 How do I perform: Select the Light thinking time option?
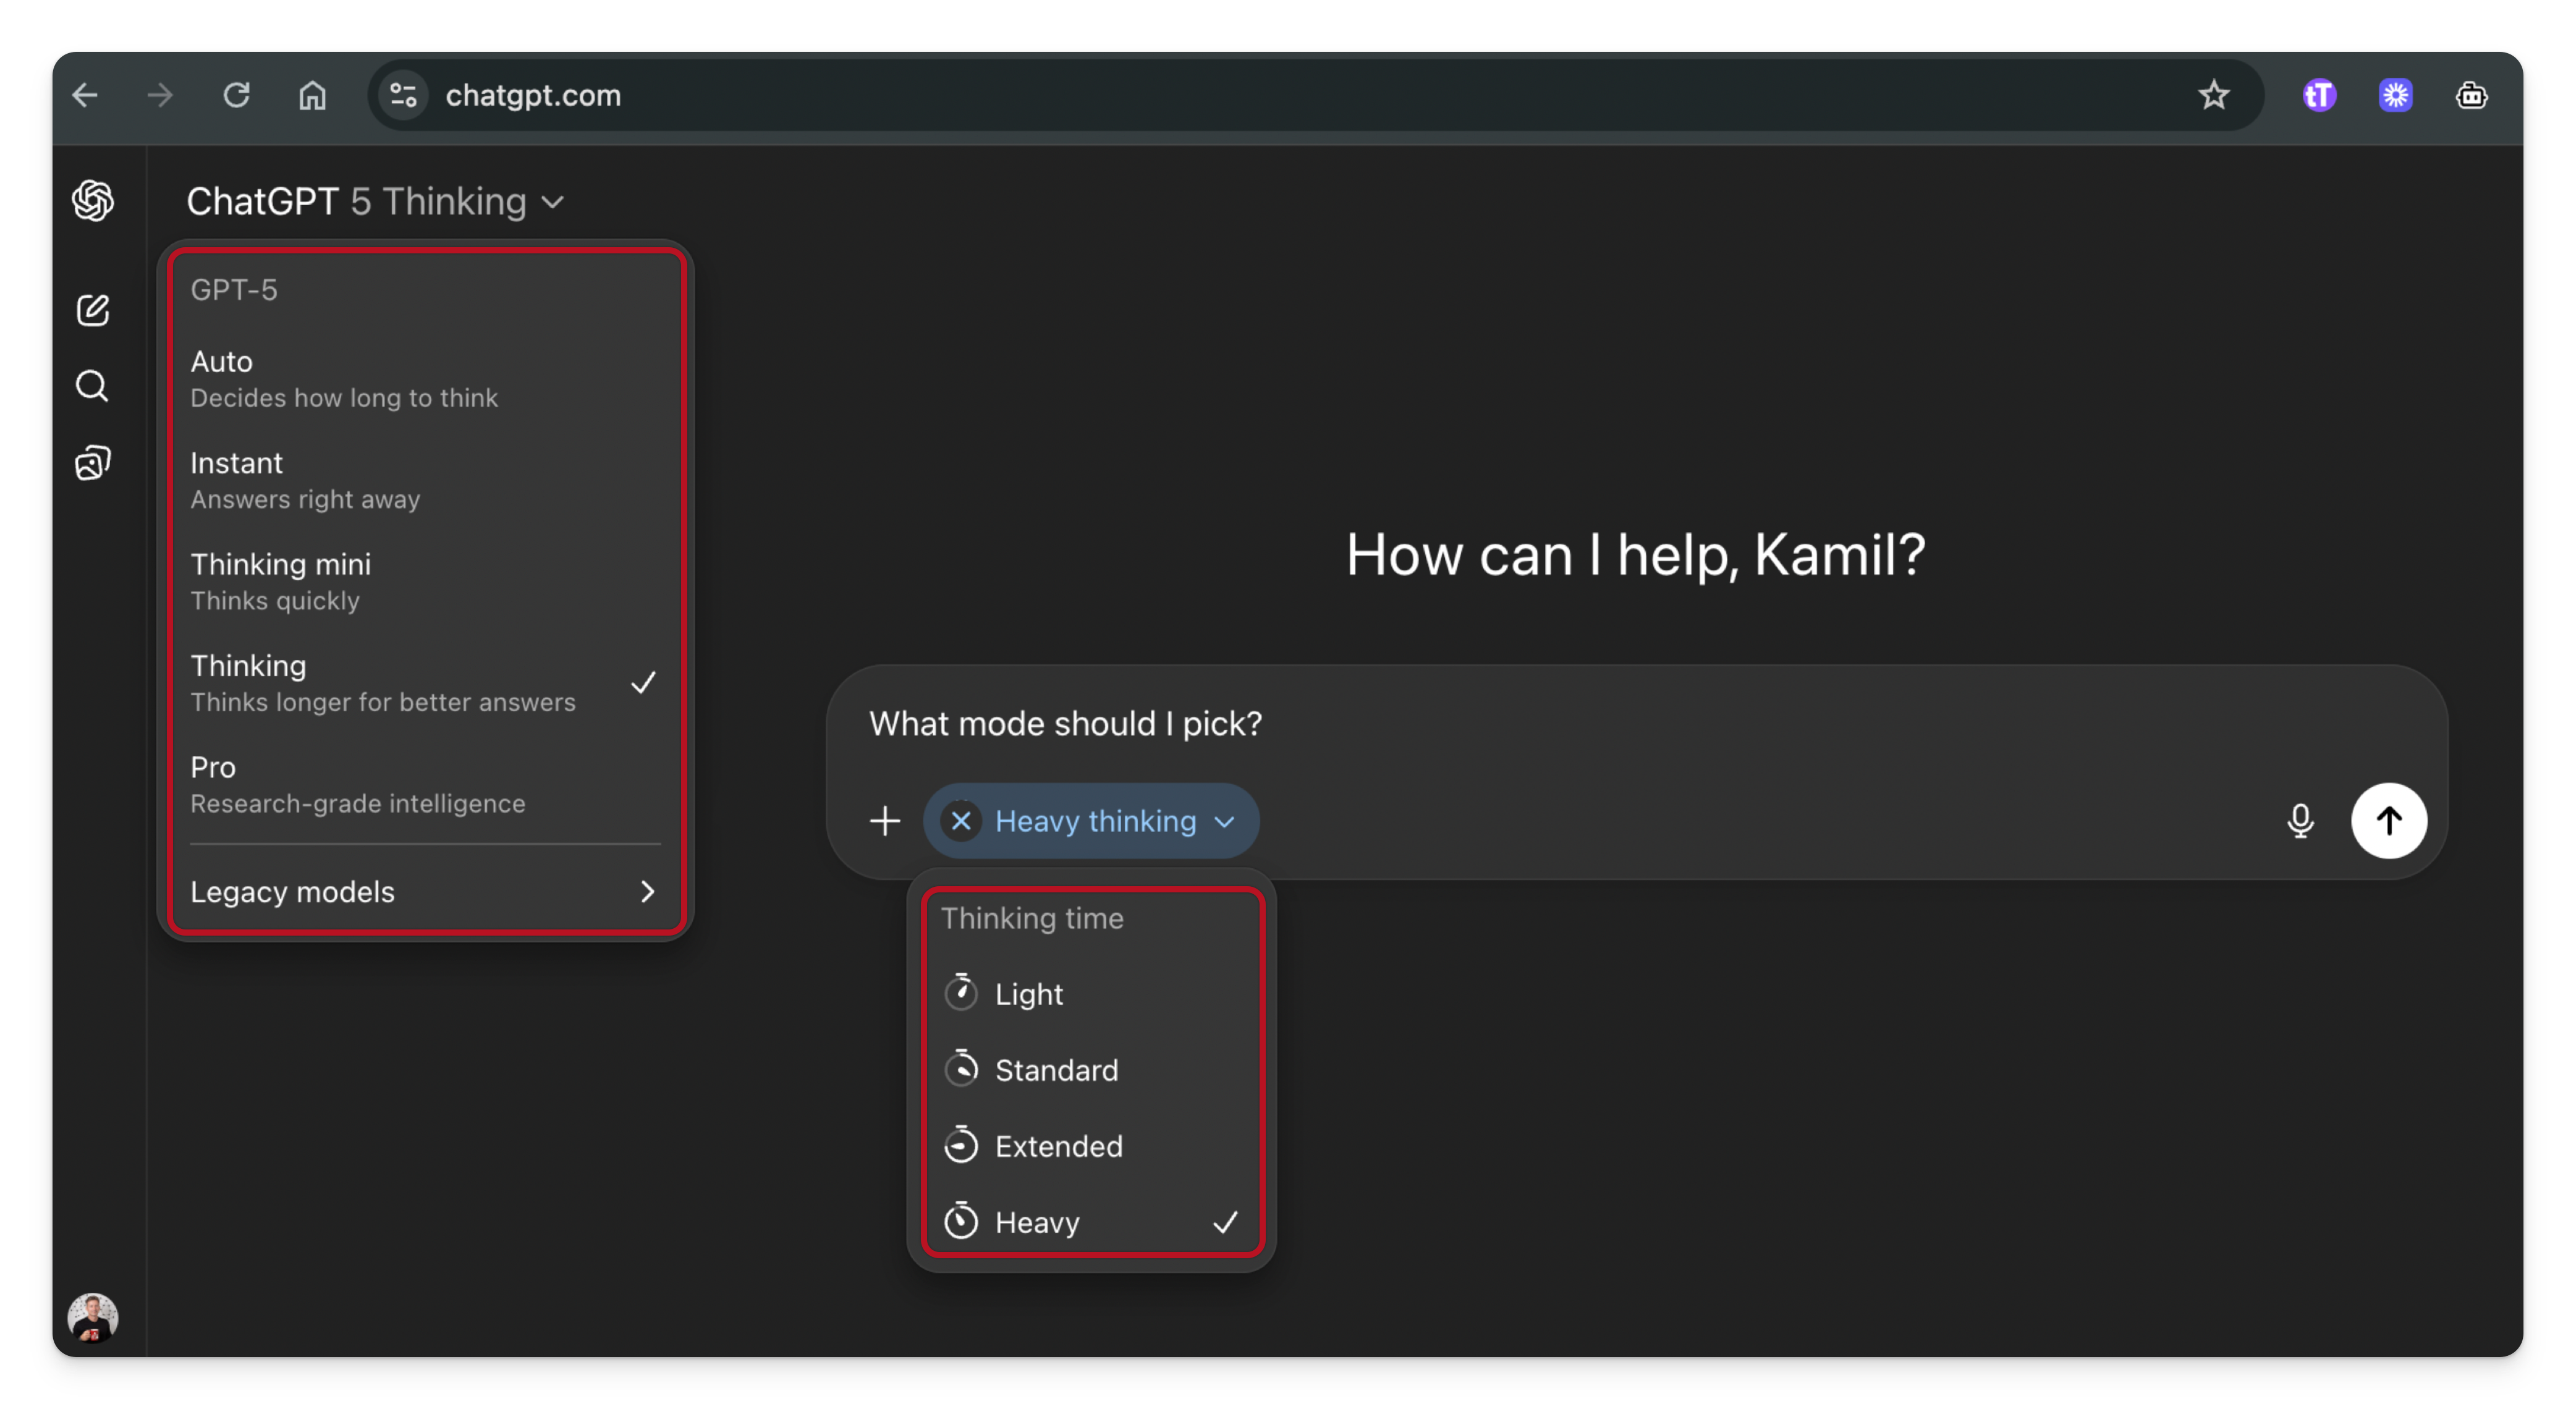(1029, 994)
